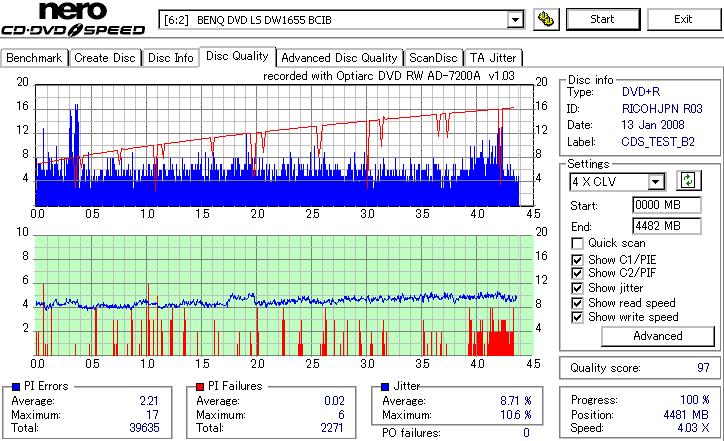Open the options icon next to Start
The height and width of the screenshot is (441, 724).
(546, 19)
